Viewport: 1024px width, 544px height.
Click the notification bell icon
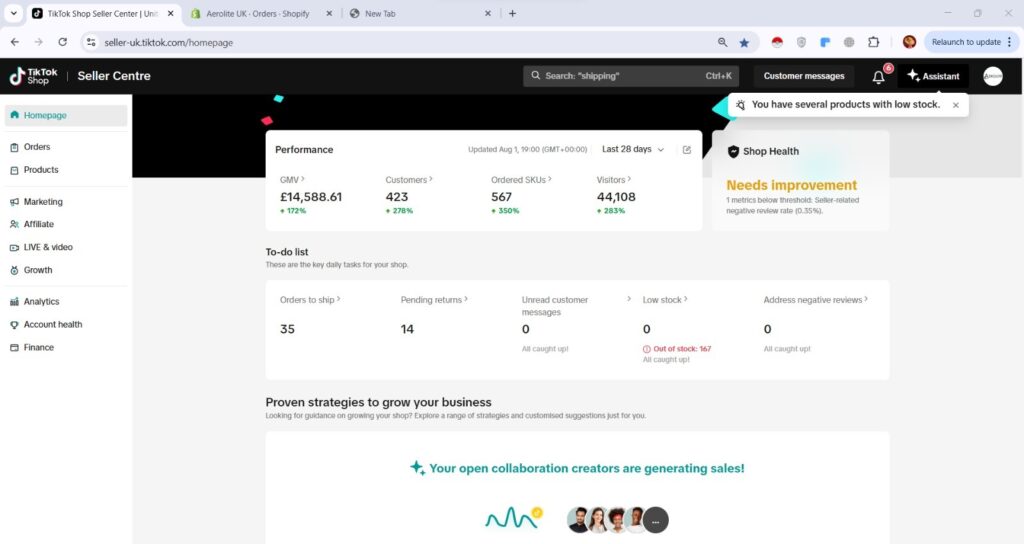[878, 77]
